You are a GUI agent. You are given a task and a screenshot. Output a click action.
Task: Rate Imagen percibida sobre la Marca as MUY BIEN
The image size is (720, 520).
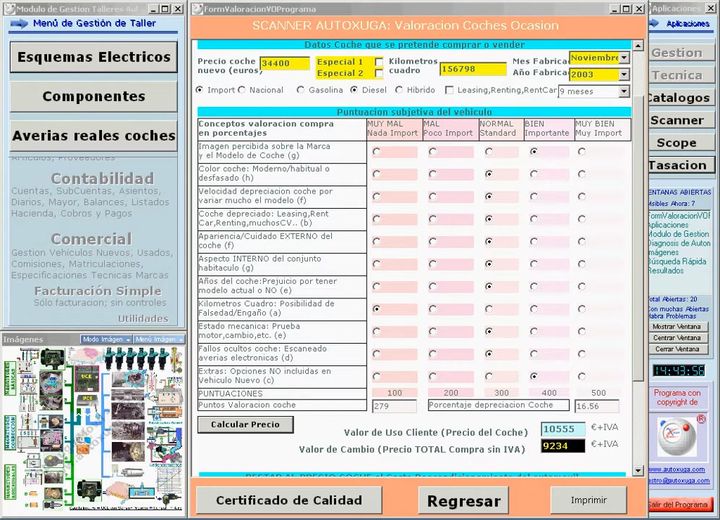582,151
